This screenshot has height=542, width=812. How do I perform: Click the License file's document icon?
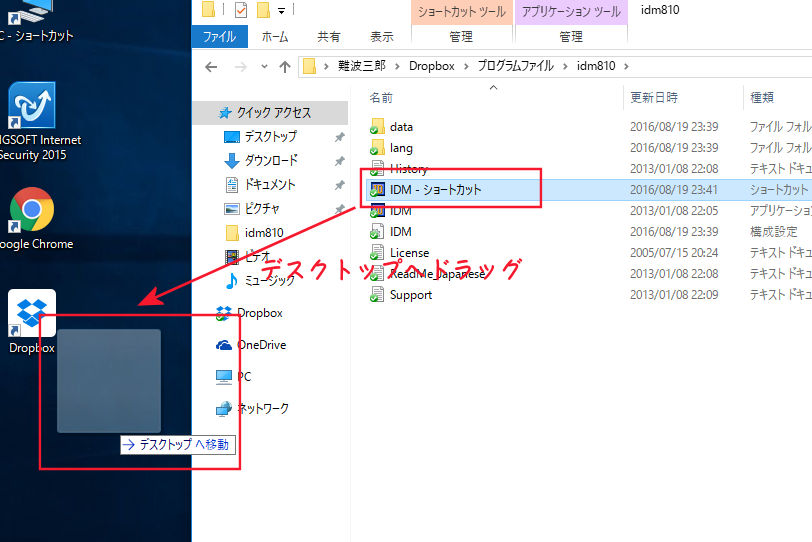coord(377,253)
